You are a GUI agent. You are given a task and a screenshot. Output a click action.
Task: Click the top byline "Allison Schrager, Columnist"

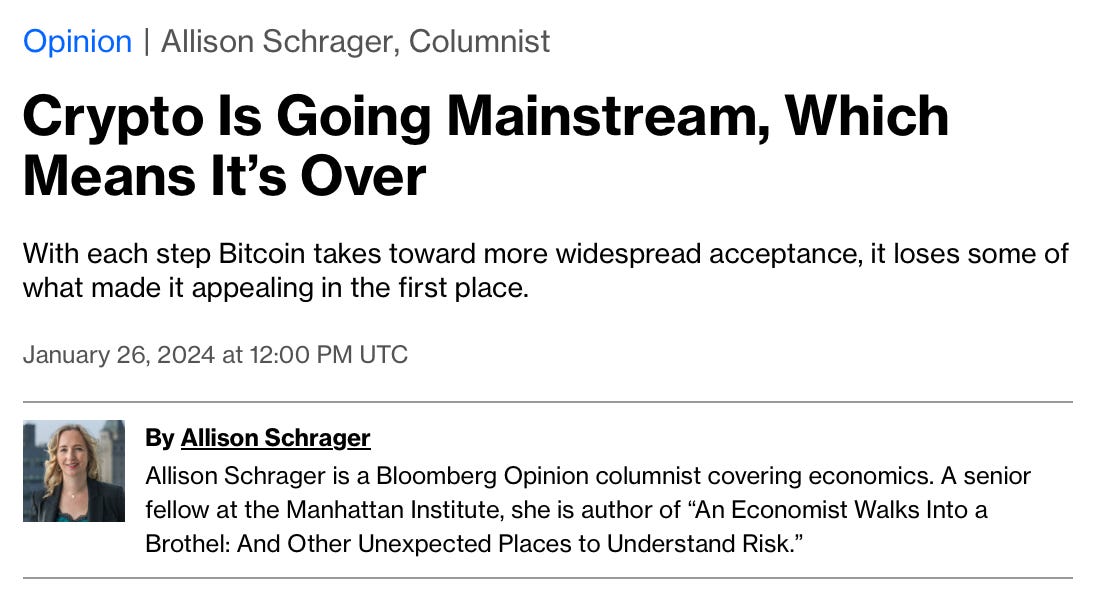pyautogui.click(x=355, y=41)
